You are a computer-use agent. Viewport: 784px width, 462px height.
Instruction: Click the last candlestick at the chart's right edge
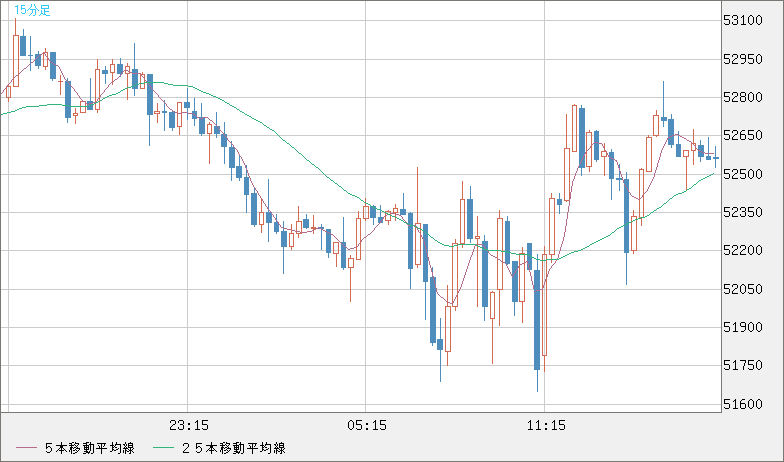[x=716, y=158]
